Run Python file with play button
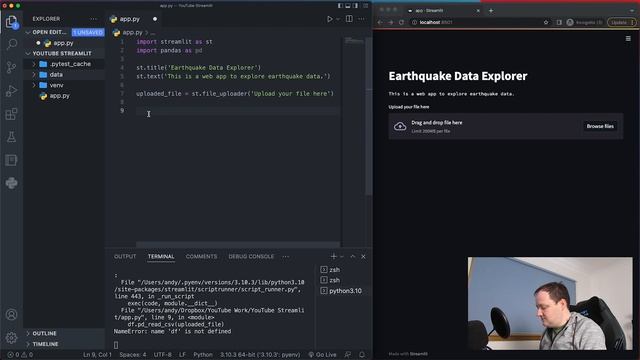Image resolution: width=640 pixels, height=360 pixels. coord(329,19)
